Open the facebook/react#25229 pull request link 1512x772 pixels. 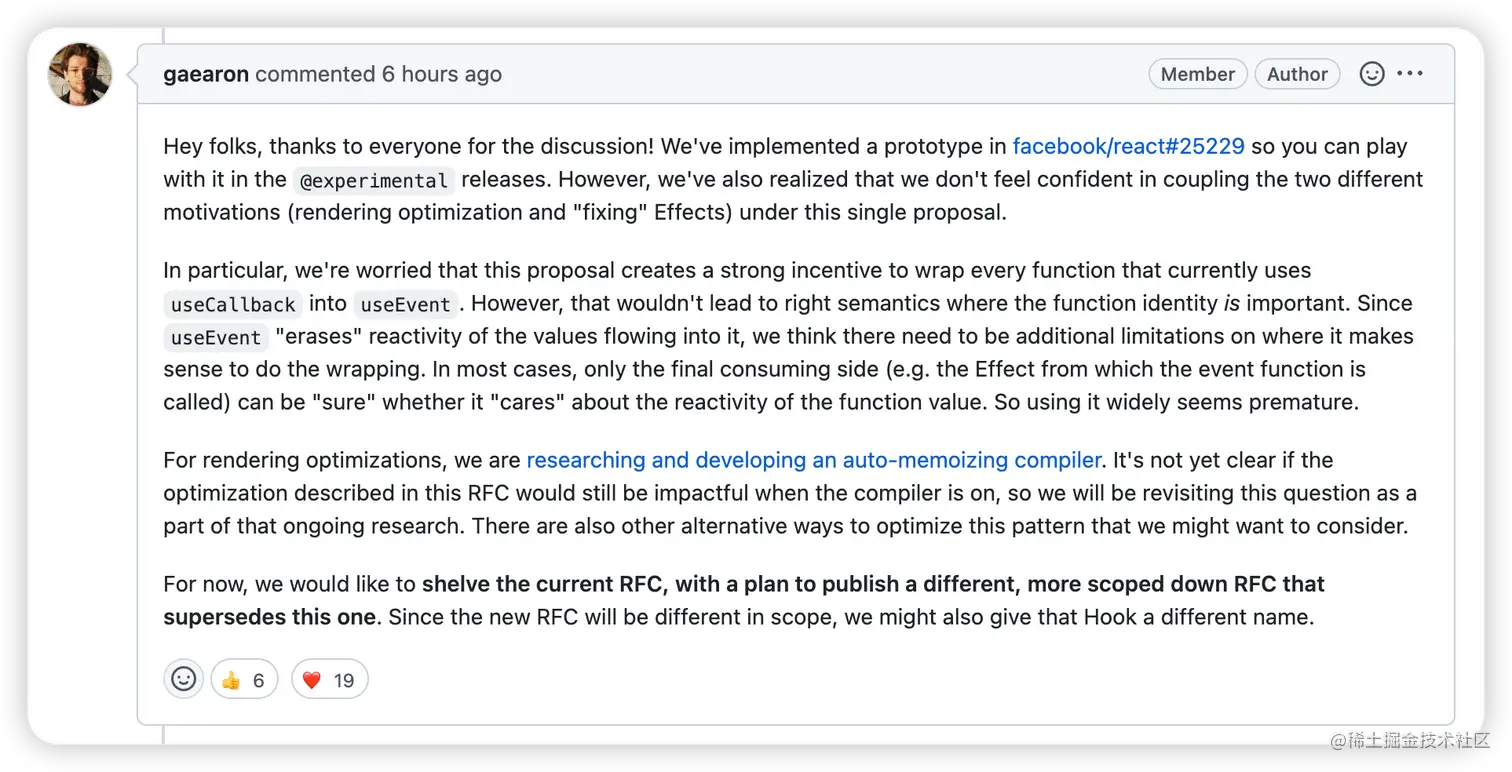(x=1128, y=145)
